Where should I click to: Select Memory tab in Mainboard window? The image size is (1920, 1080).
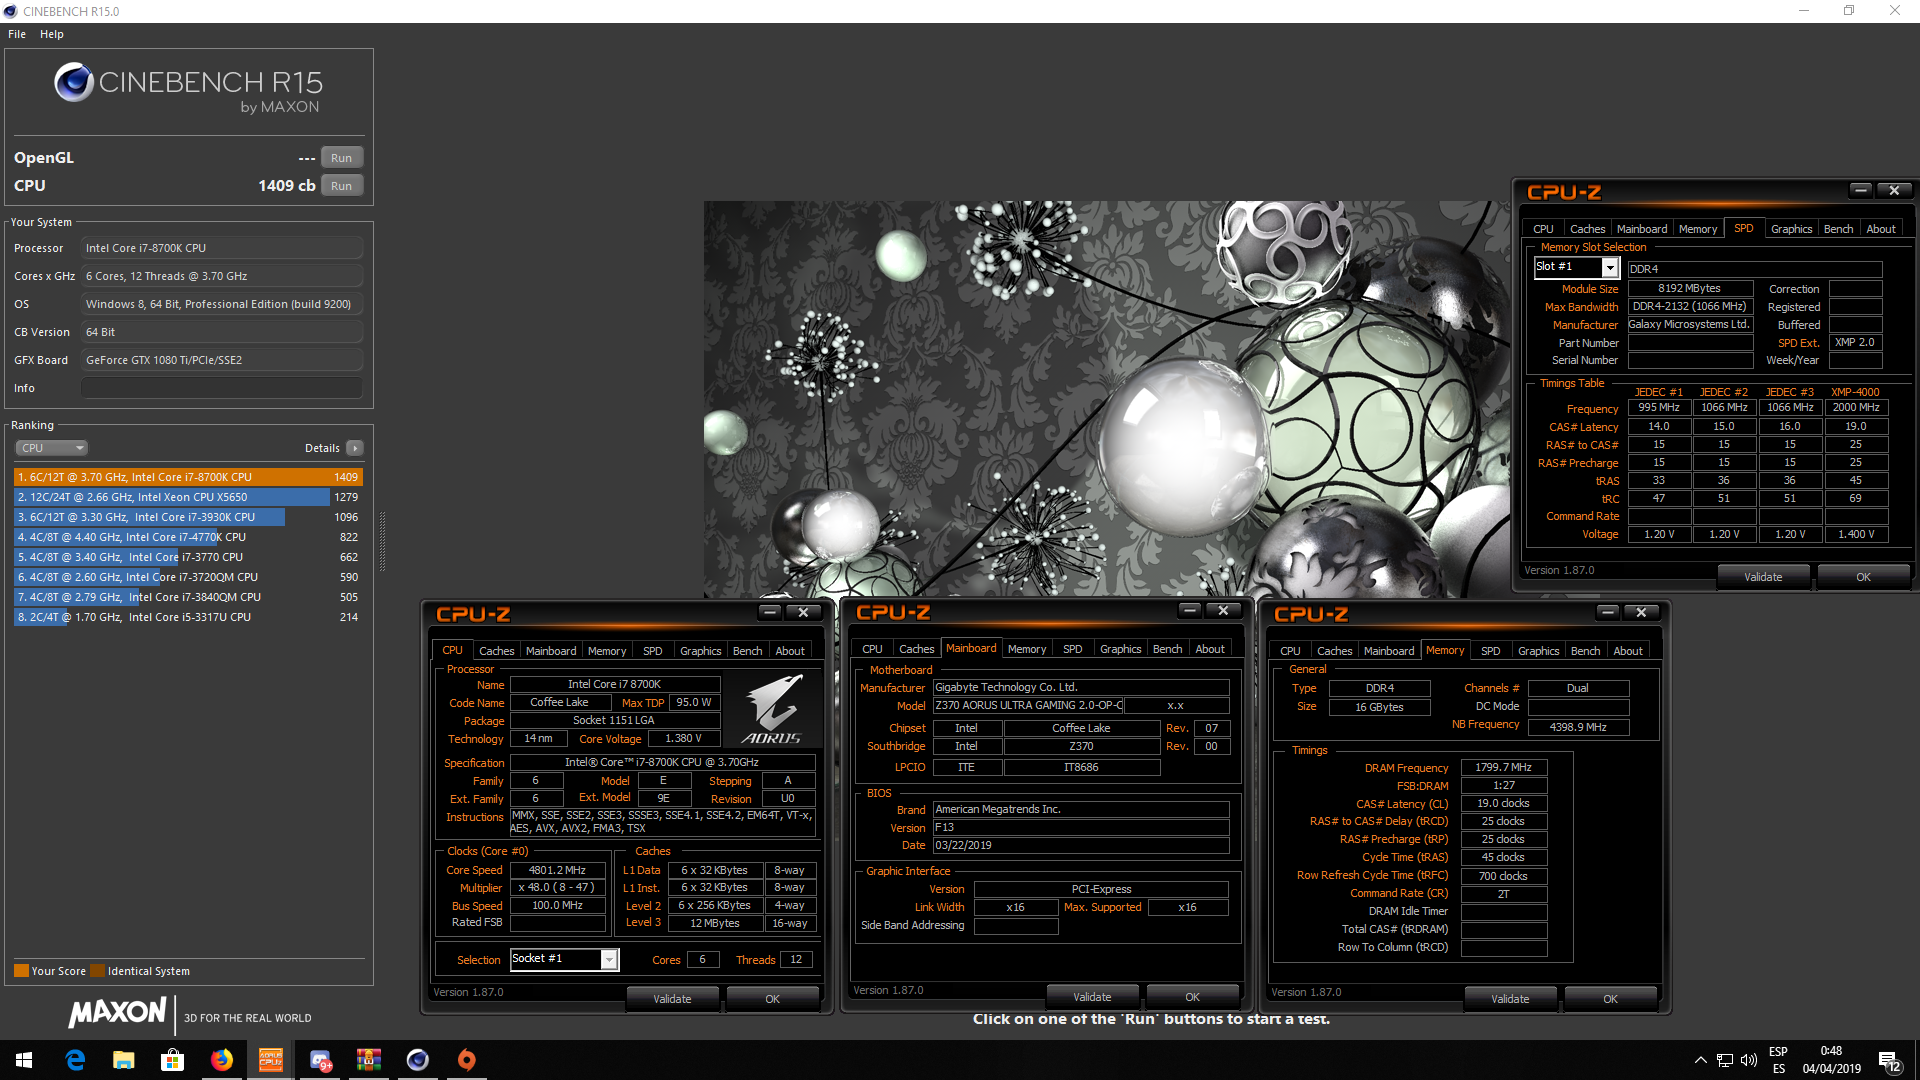[x=1027, y=649]
